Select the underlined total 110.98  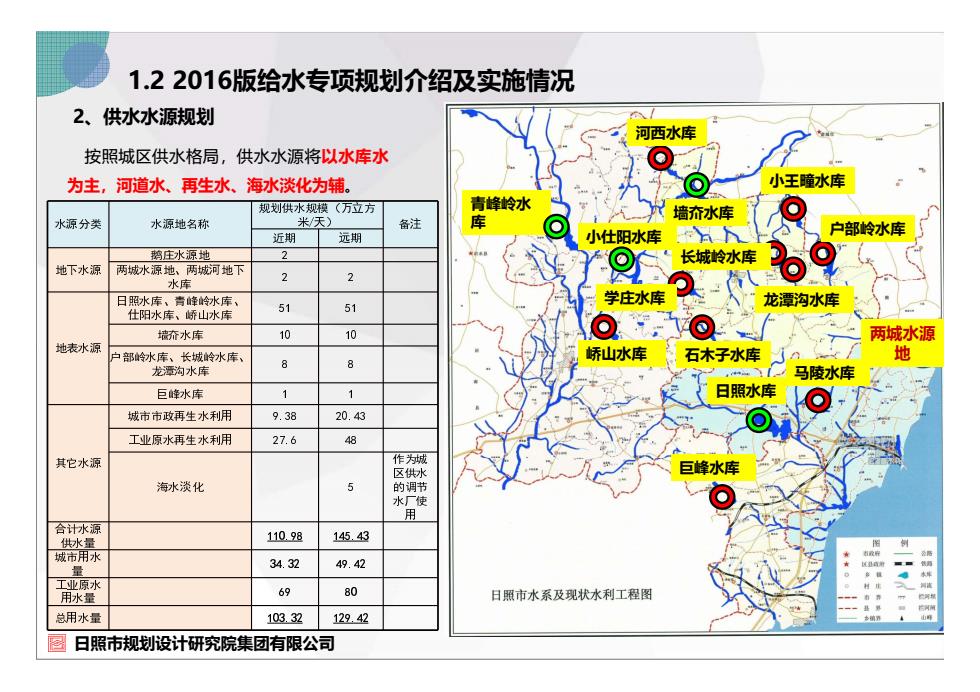click(x=284, y=536)
